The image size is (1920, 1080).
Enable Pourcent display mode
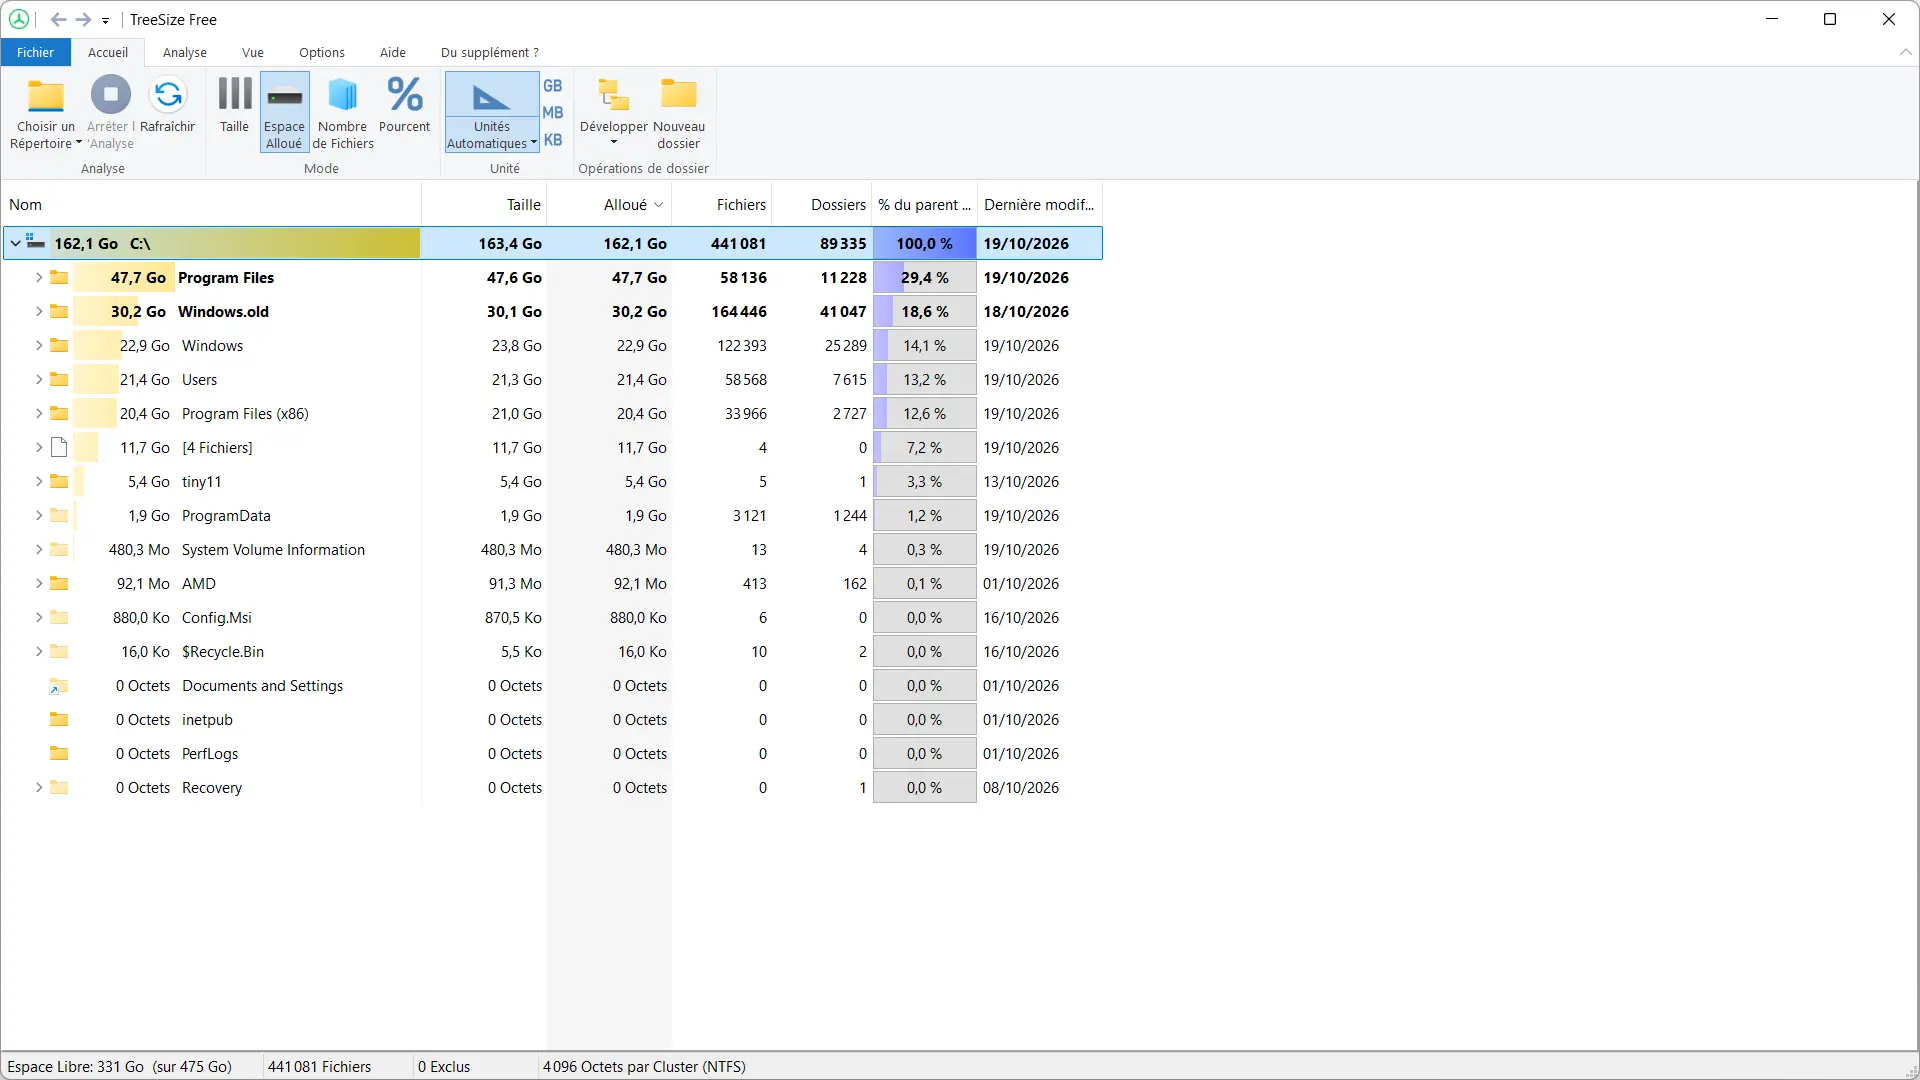pos(404,112)
